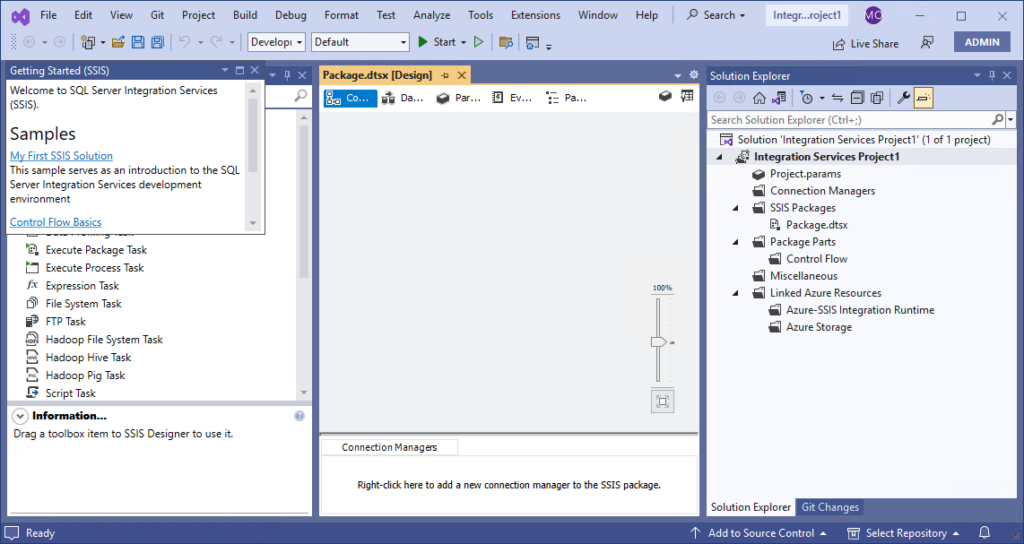
Task: Switch to the Control Flow designer tab
Action: 350,98
